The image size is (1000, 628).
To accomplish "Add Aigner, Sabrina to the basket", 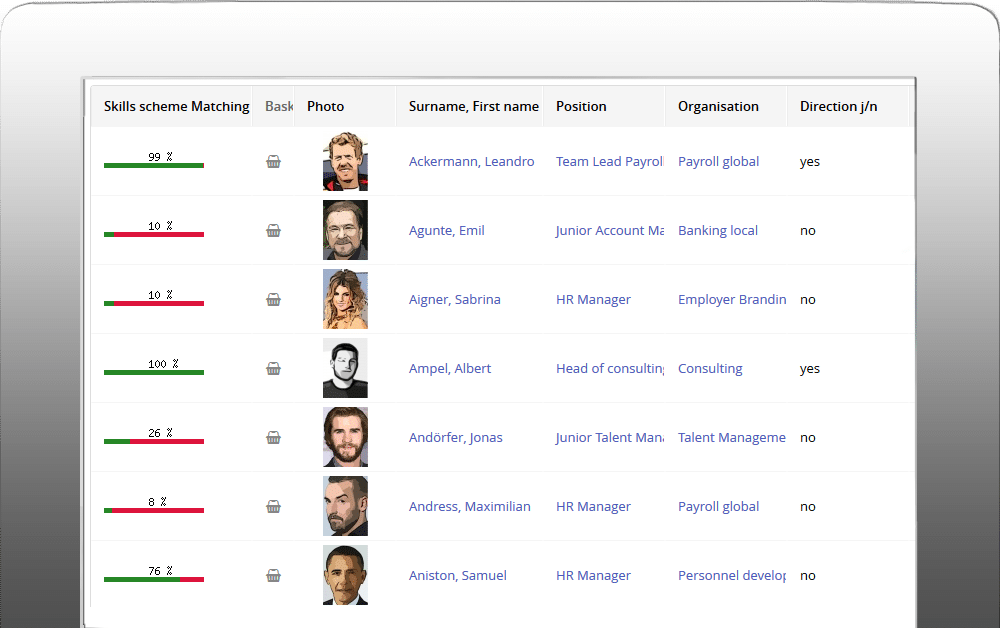I will tap(273, 300).
